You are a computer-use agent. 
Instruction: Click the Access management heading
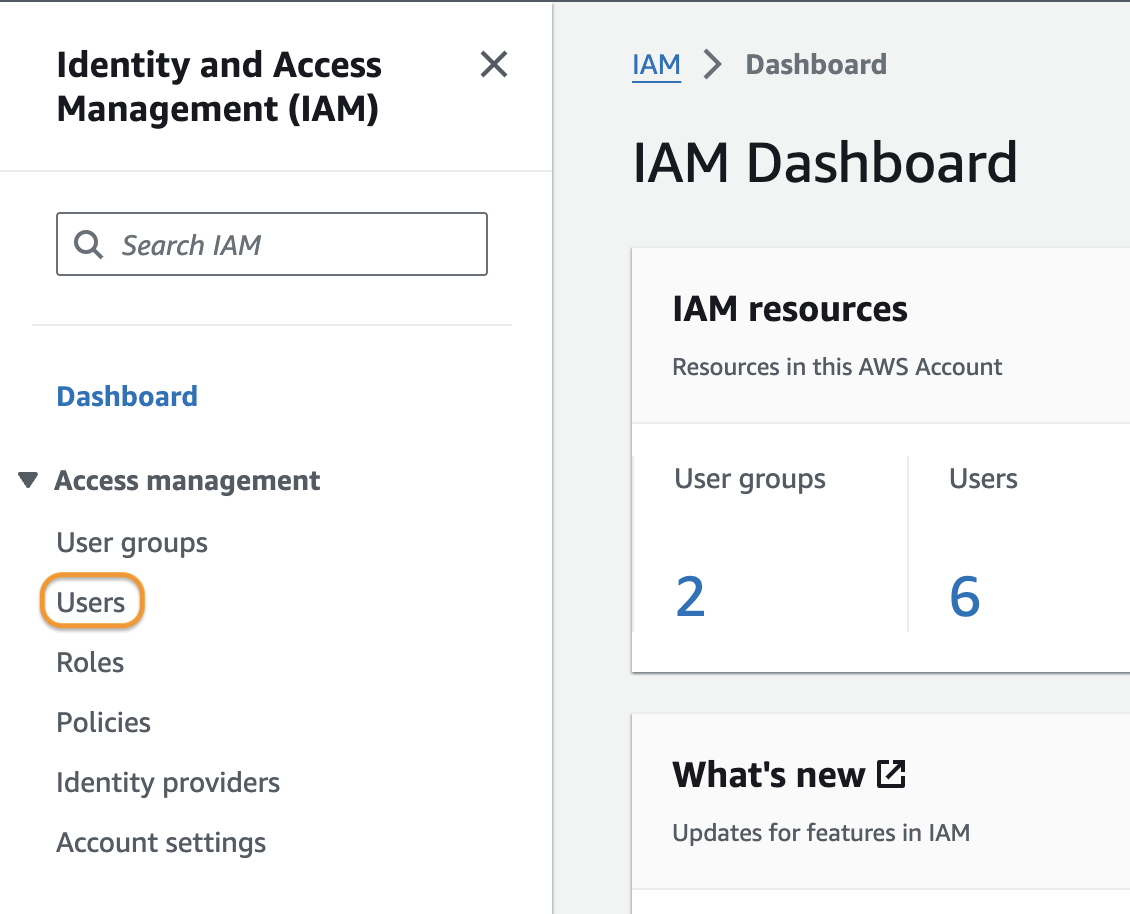188,481
